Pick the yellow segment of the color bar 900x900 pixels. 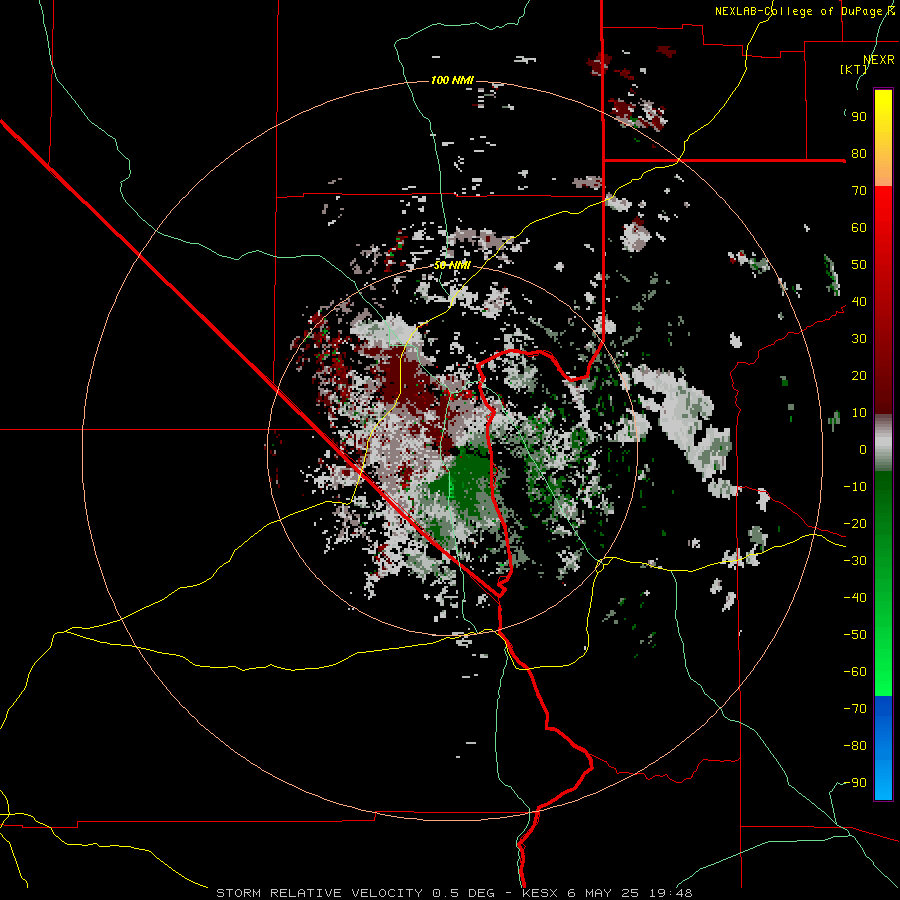tap(883, 138)
